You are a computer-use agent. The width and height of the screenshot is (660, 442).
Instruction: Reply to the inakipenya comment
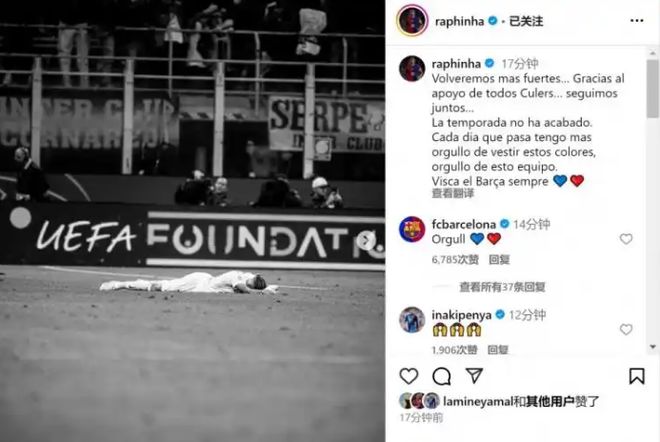click(498, 350)
